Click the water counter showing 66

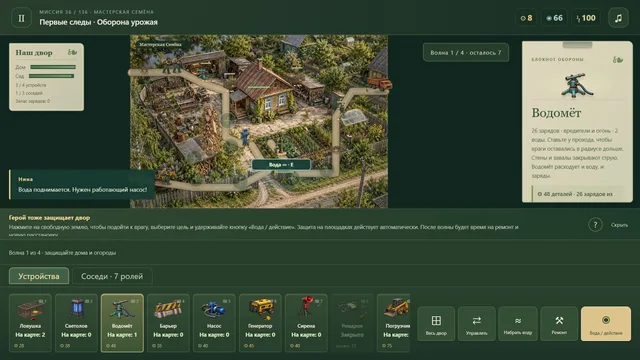(x=554, y=18)
